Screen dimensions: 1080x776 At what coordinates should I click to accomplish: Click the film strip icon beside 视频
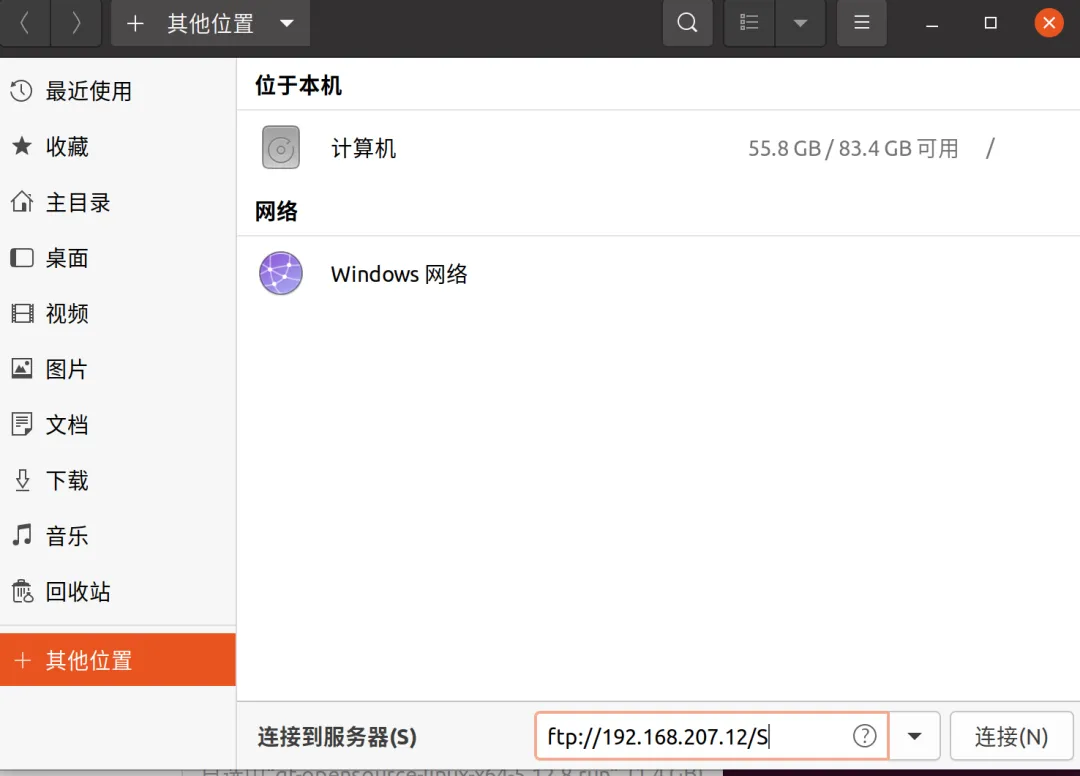click(22, 314)
